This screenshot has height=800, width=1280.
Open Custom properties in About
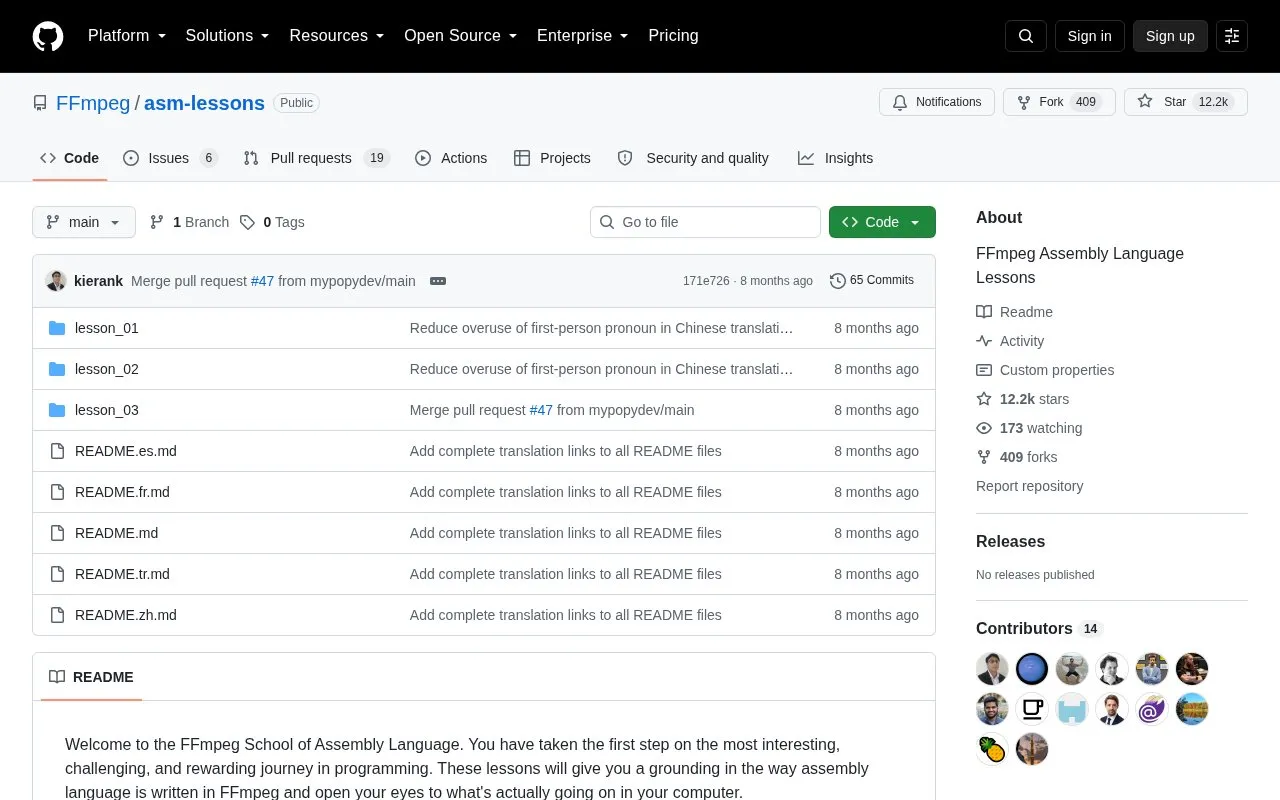[1045, 370]
